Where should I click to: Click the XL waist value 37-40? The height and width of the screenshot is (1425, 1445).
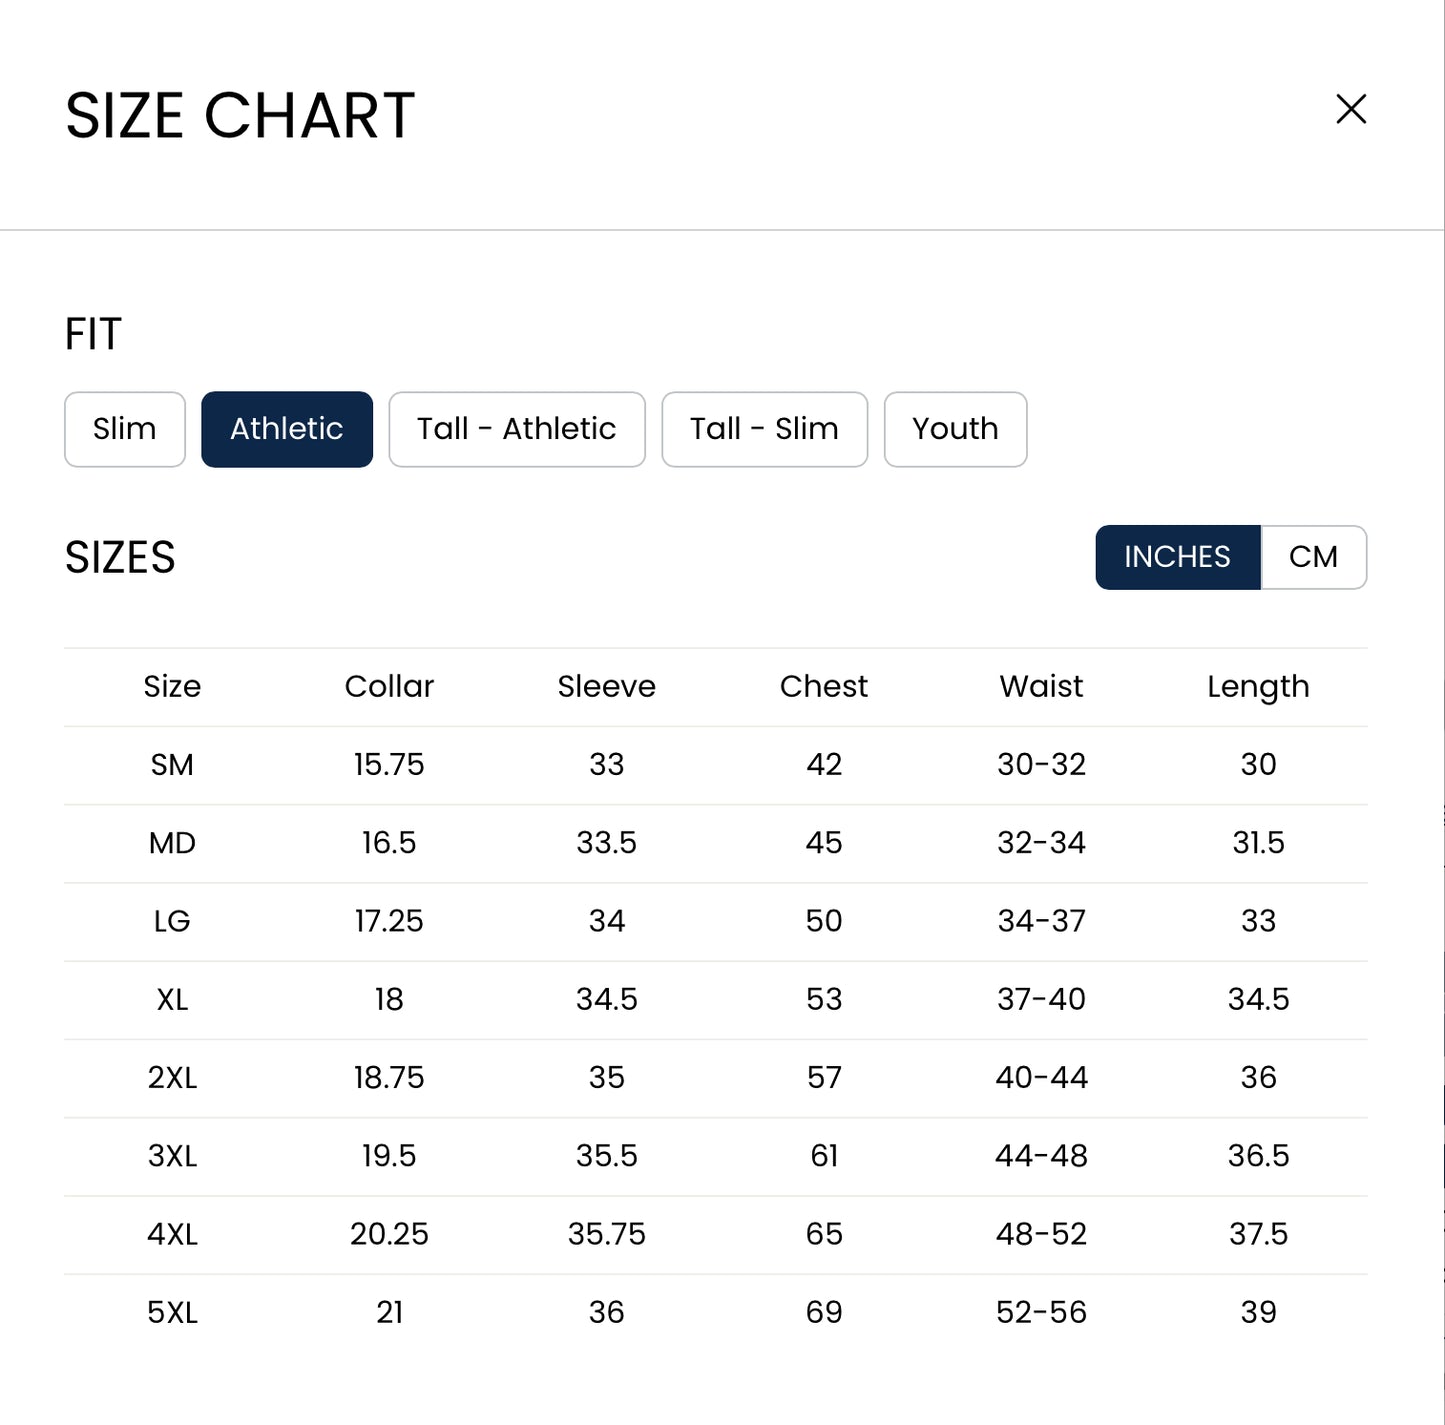coord(1041,999)
